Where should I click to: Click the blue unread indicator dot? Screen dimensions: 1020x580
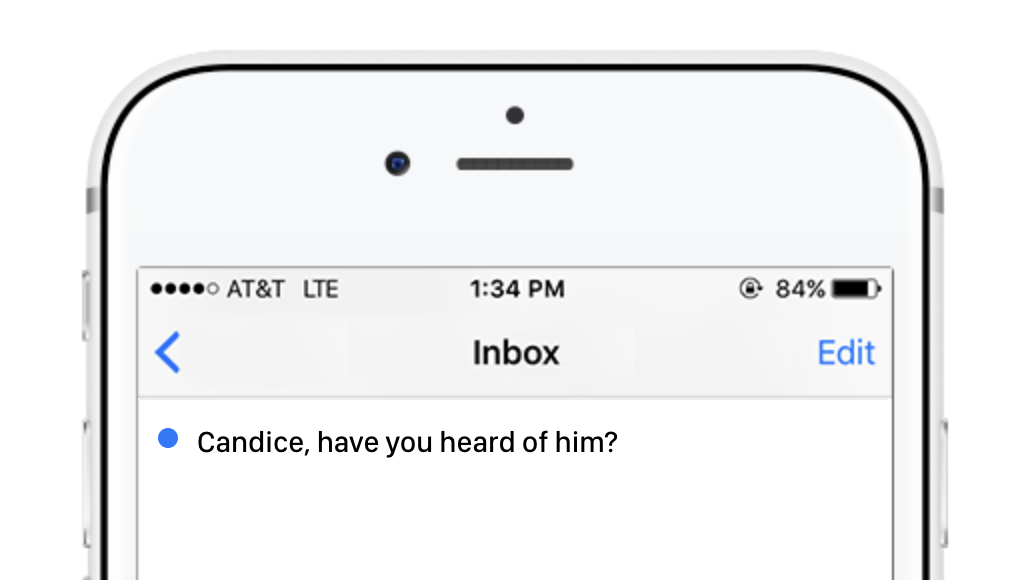coord(168,438)
